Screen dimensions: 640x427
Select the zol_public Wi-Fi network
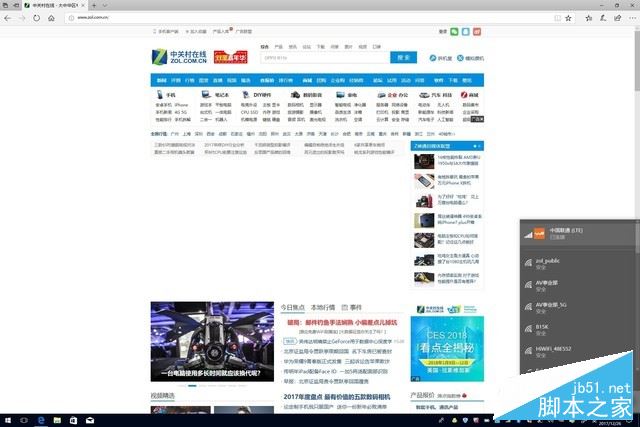577,263
